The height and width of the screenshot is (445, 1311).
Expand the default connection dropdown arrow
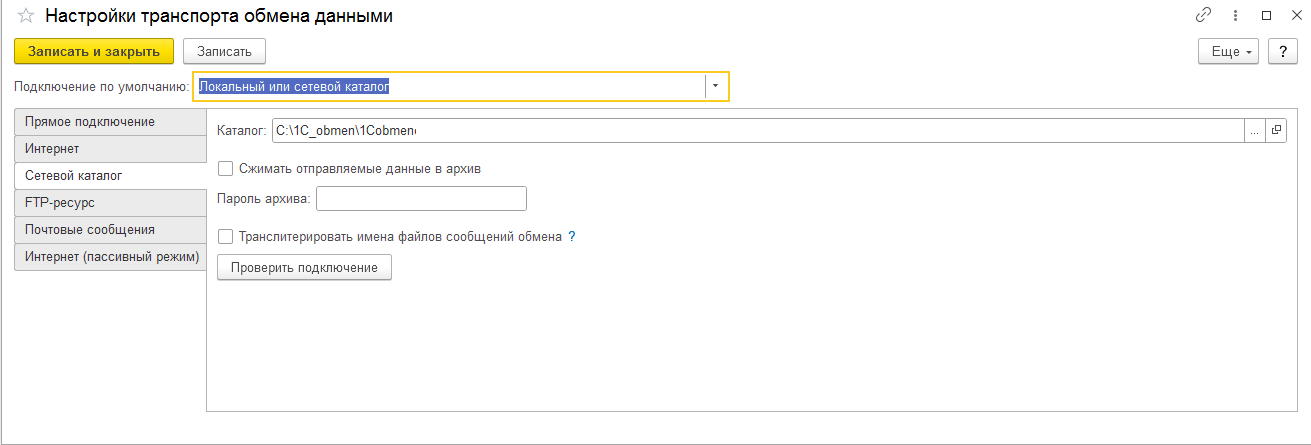(x=716, y=87)
